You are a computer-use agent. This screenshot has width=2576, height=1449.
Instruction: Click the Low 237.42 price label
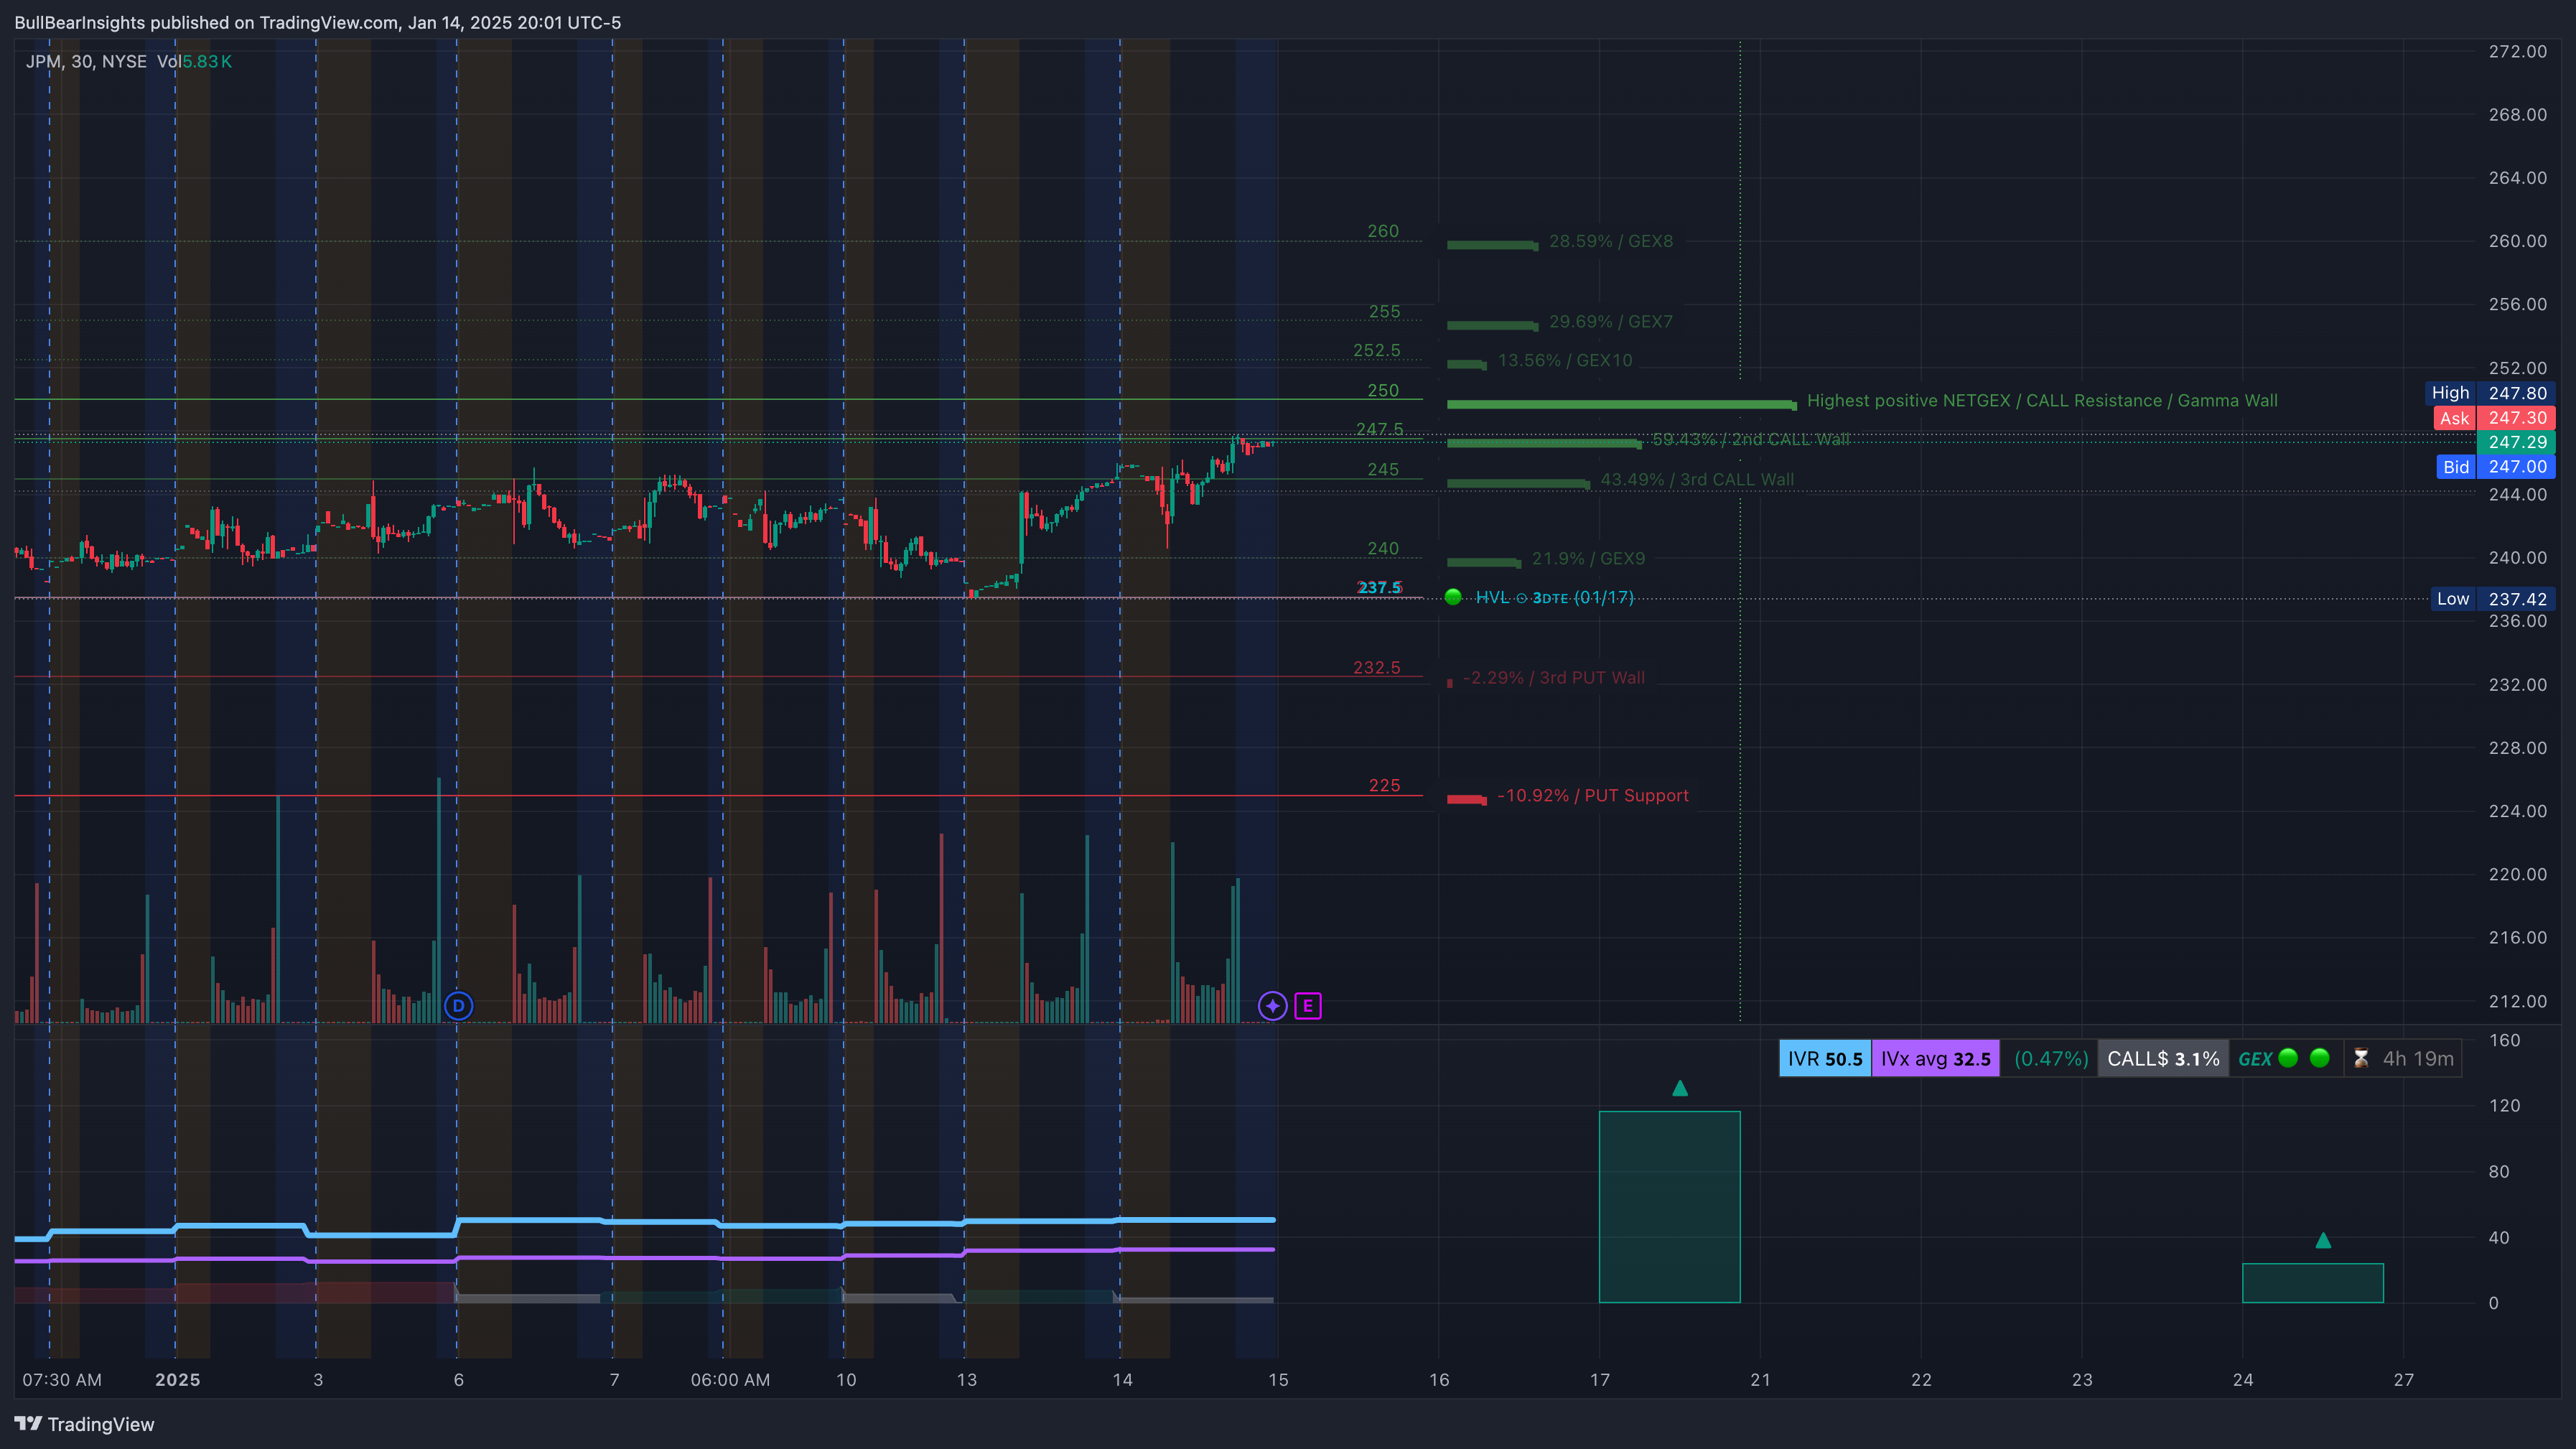coord(2492,599)
